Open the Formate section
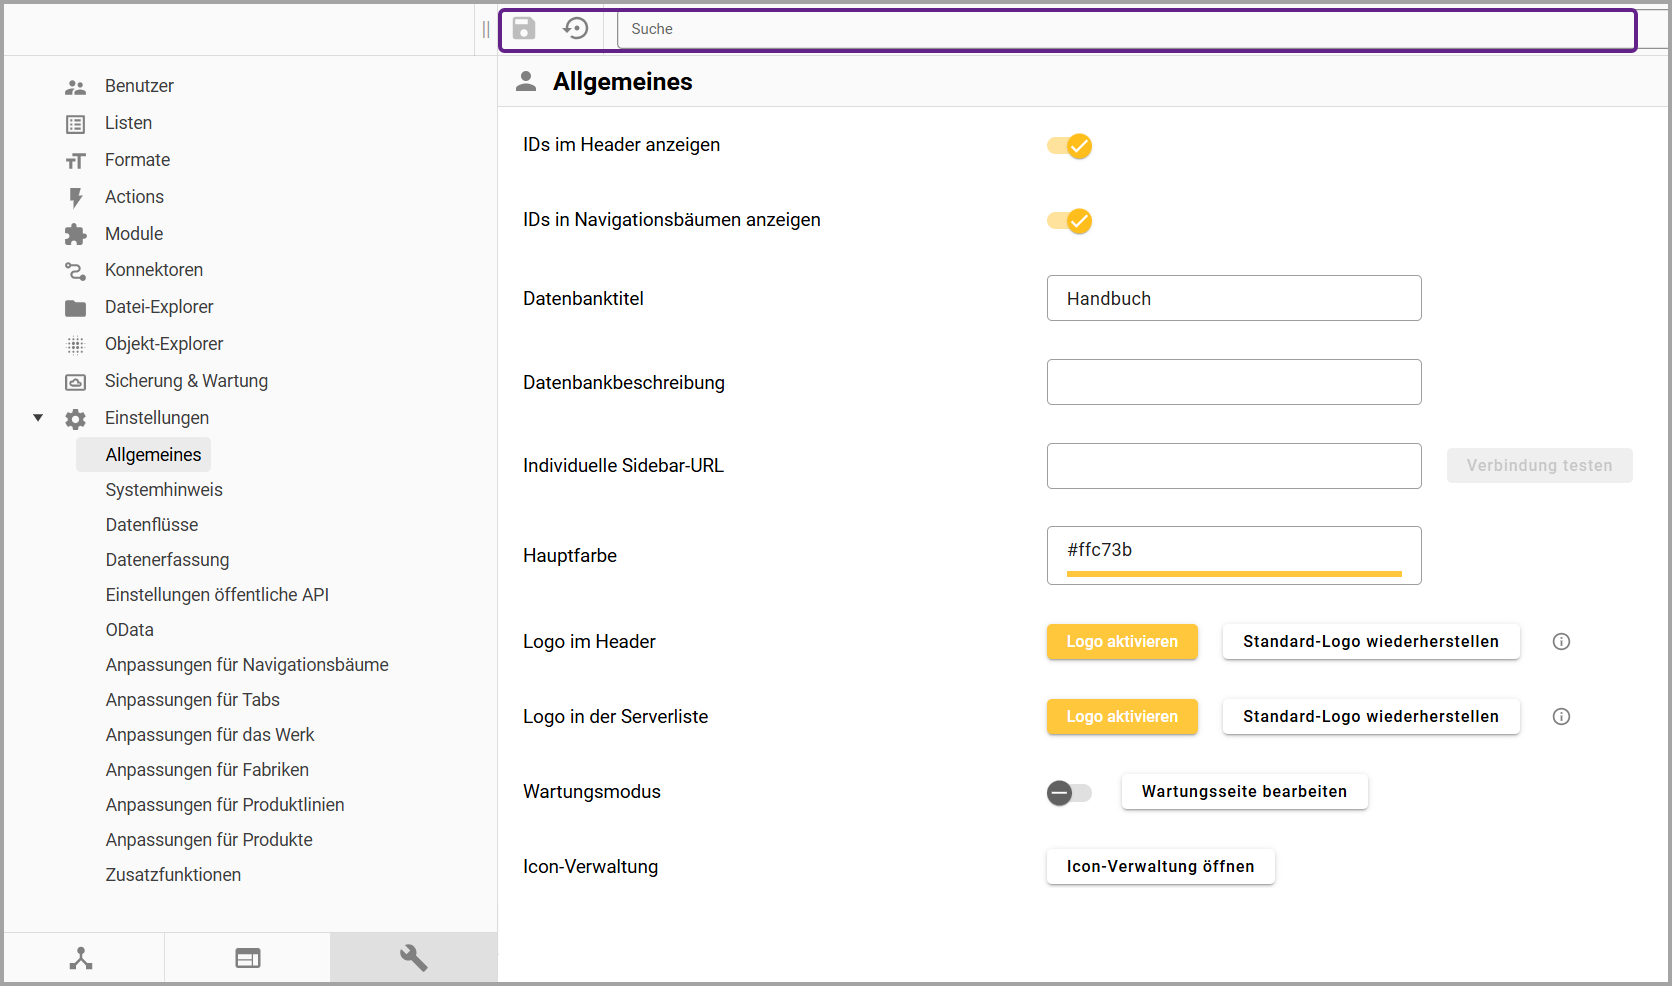The height and width of the screenshot is (986, 1672). coord(137,160)
